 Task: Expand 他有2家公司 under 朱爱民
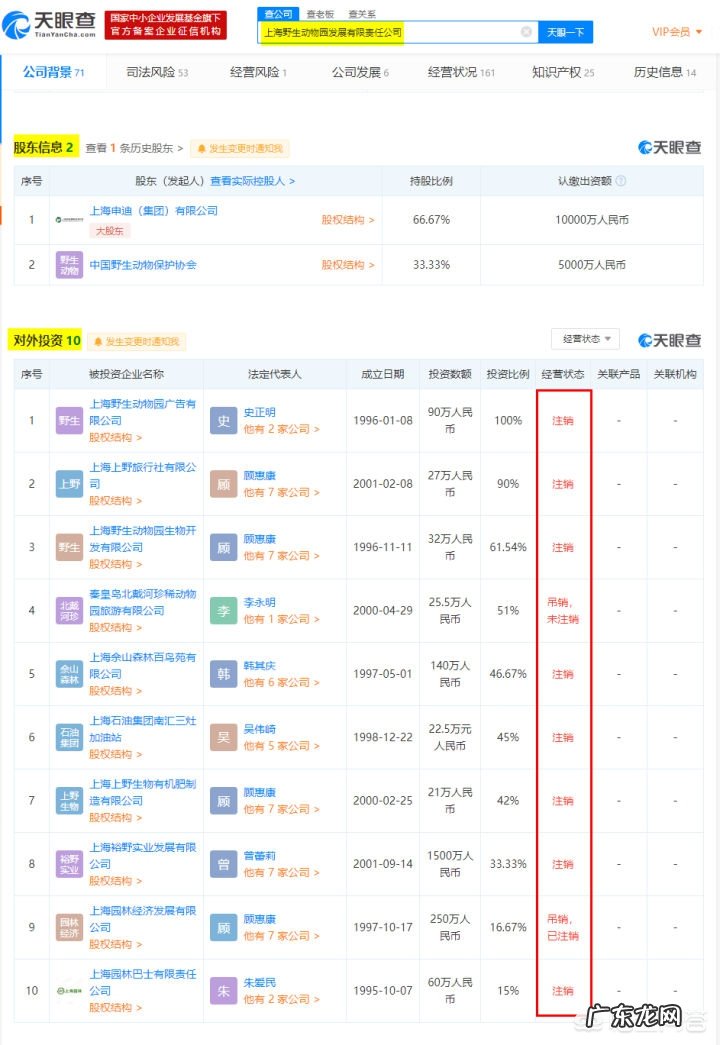pos(281,999)
